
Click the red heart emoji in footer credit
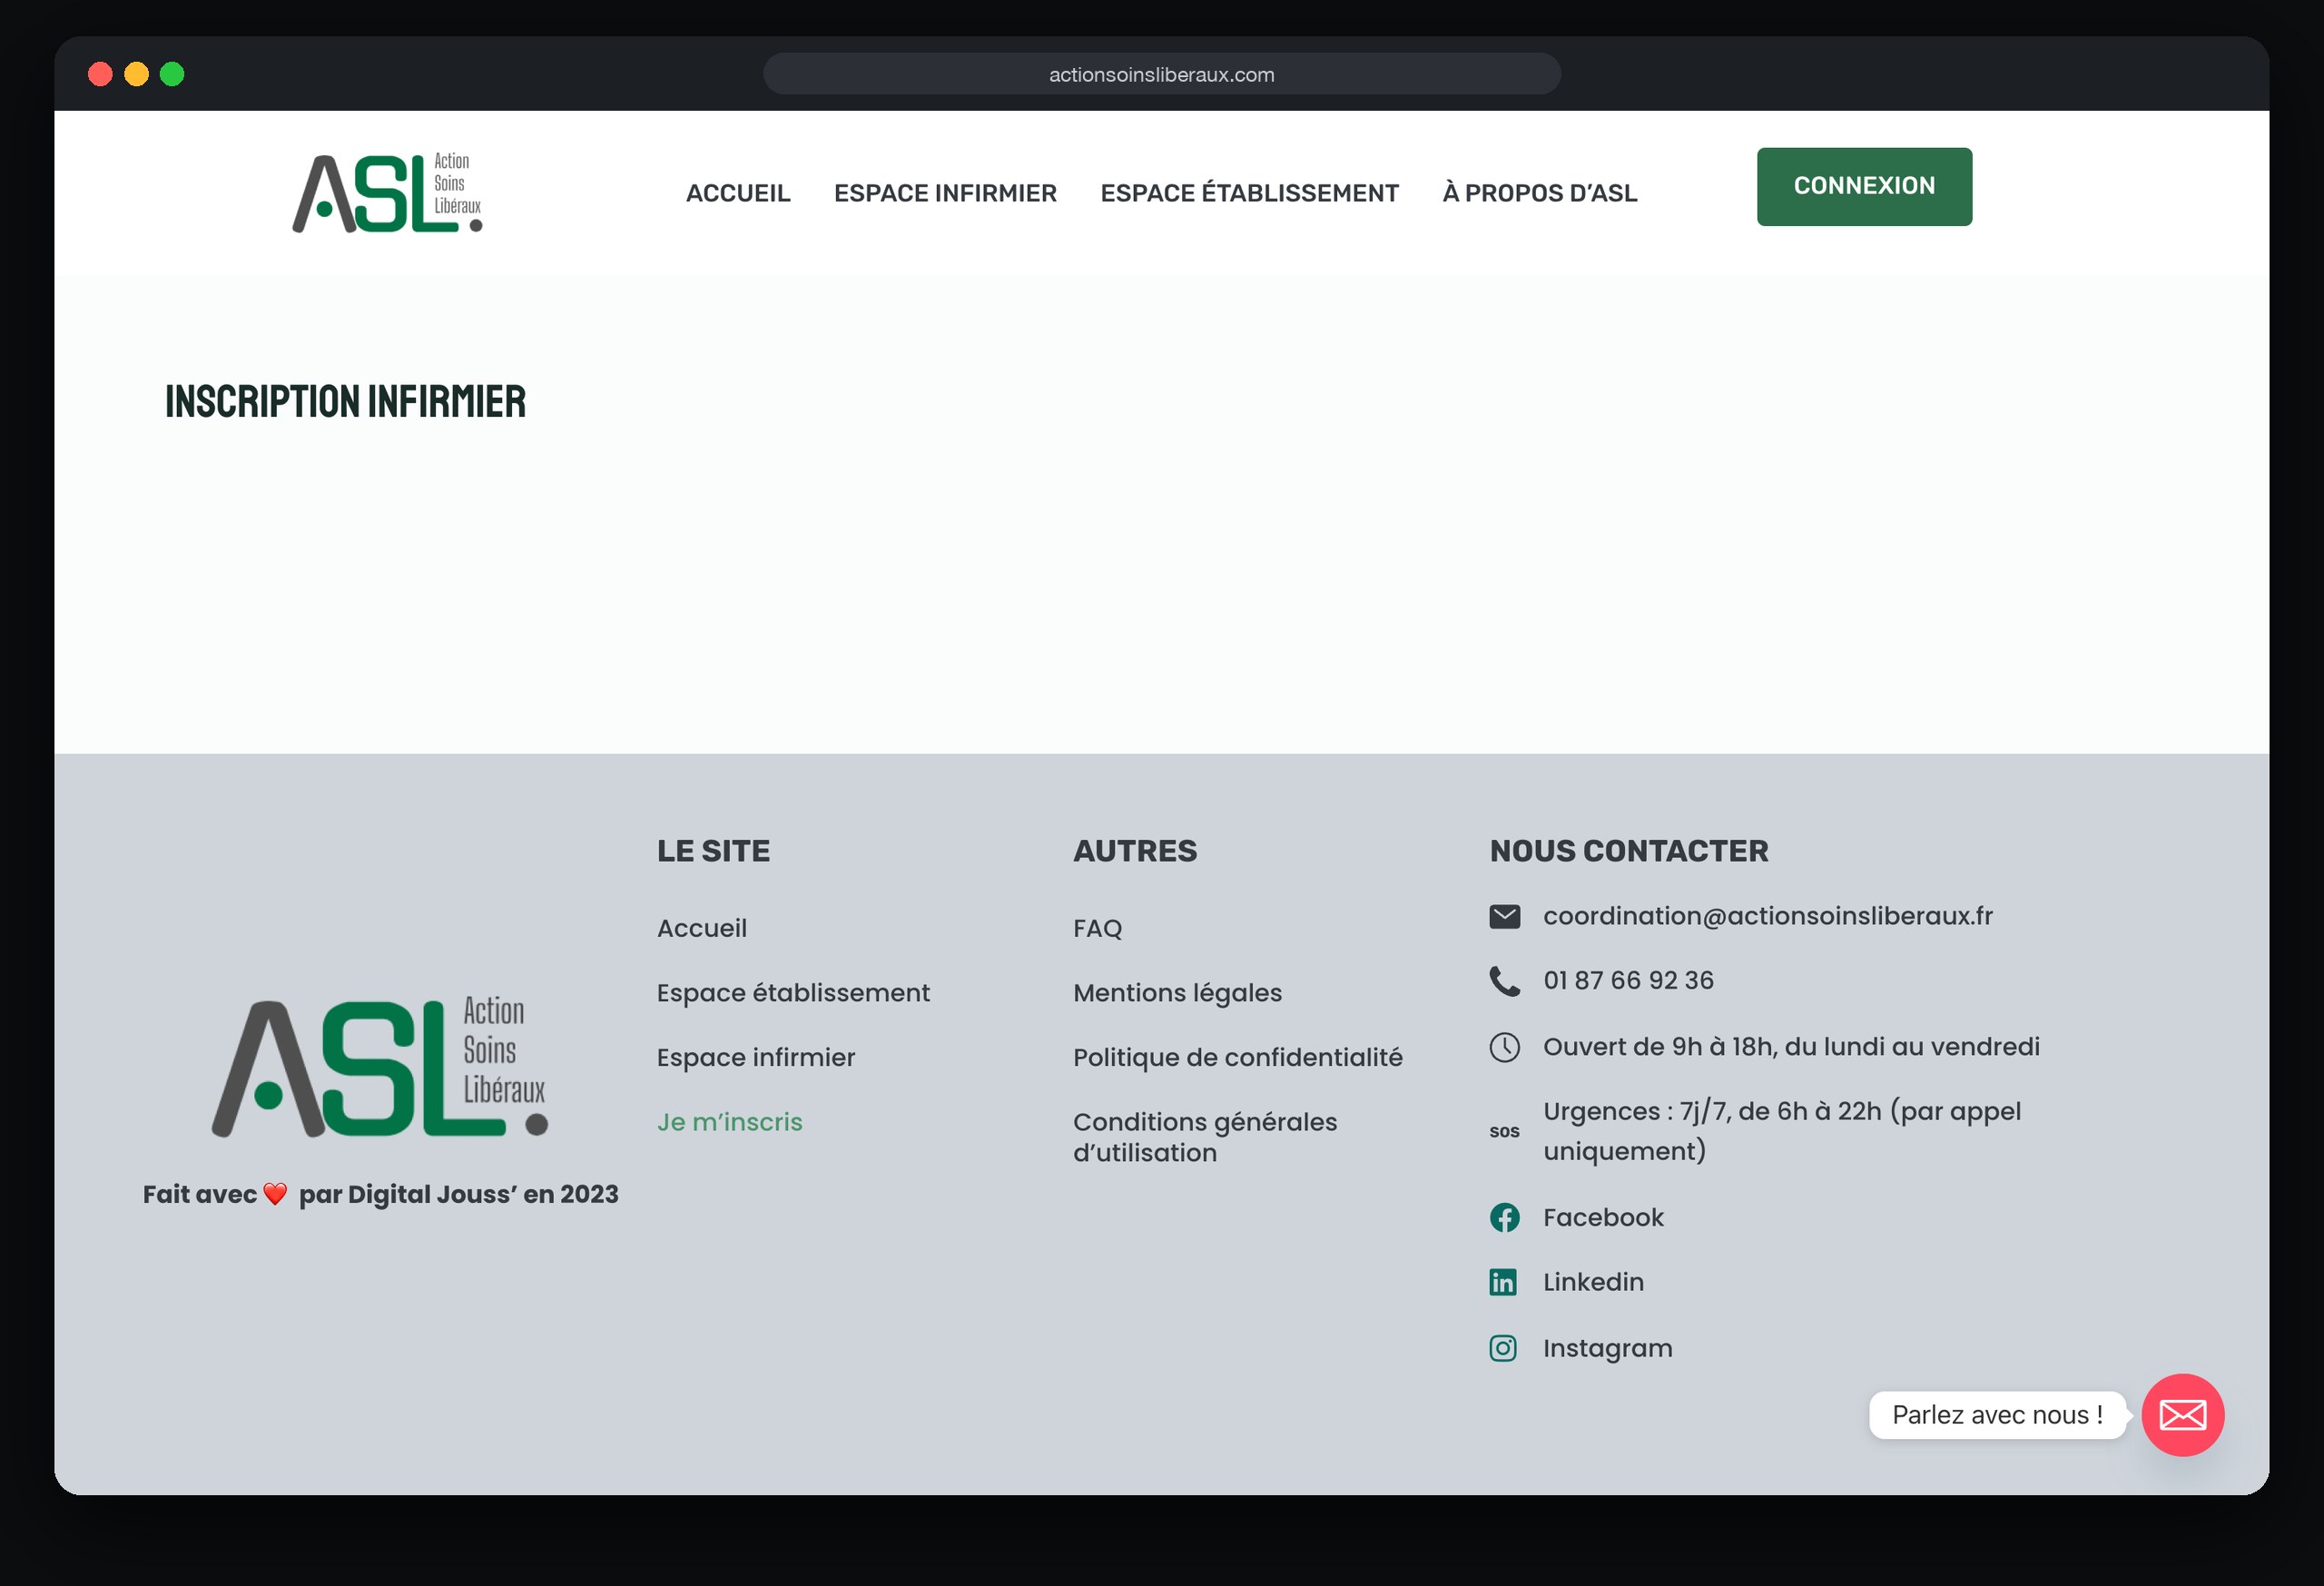[275, 1194]
